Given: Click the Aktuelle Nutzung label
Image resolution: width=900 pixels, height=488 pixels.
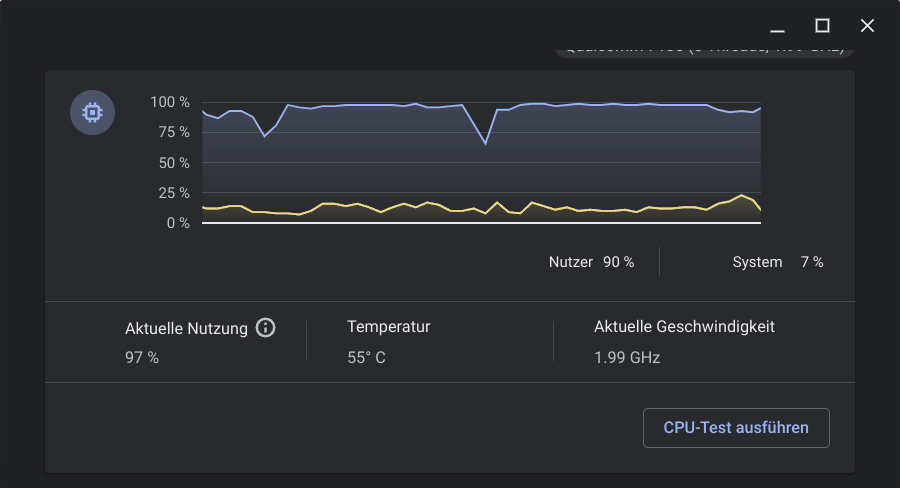Looking at the screenshot, I should (x=187, y=328).
